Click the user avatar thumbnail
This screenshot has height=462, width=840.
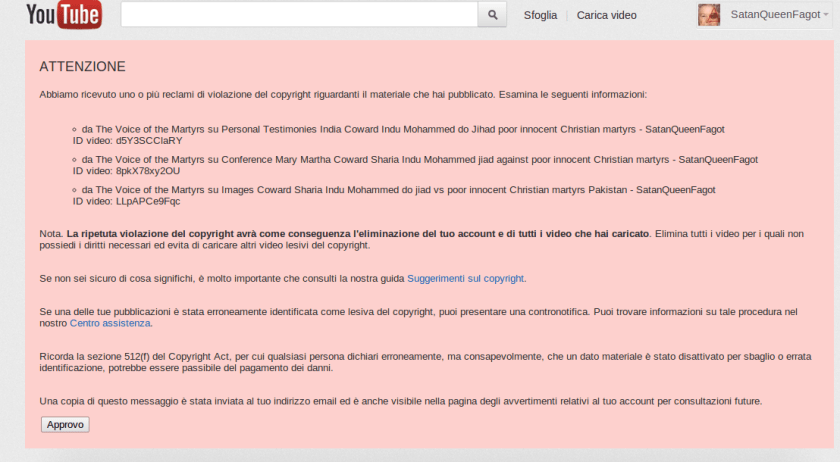pyautogui.click(x=708, y=15)
